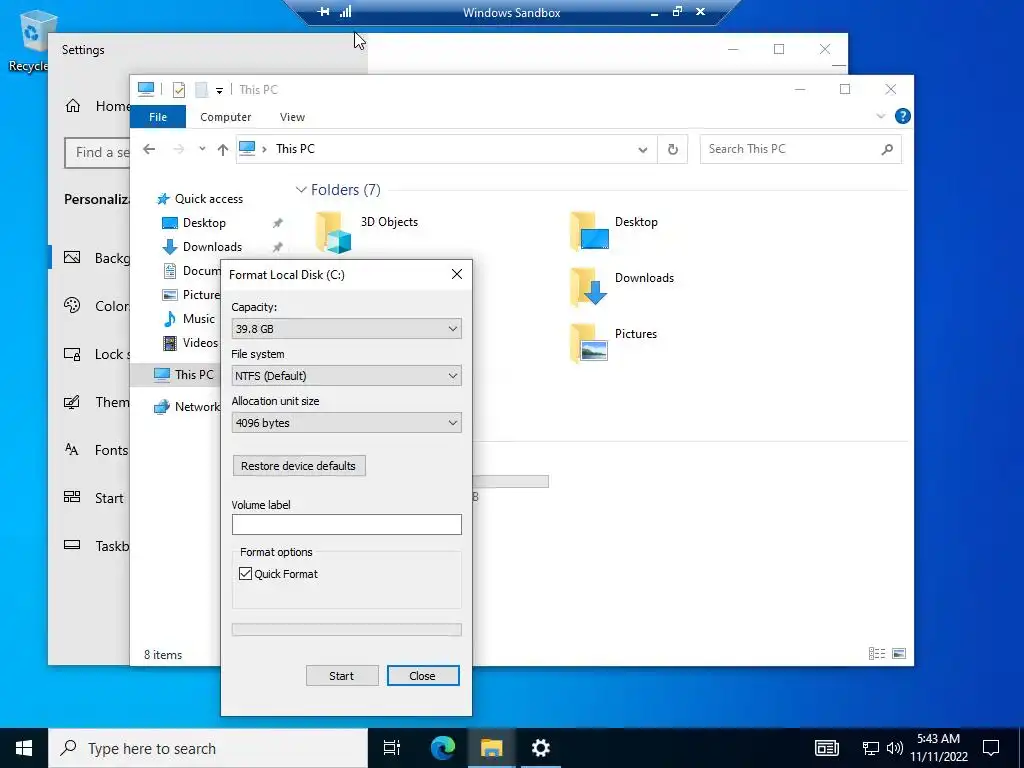Open Customize Quick Access Toolbar dropdown
Image resolution: width=1024 pixels, height=768 pixels.
tap(219, 90)
